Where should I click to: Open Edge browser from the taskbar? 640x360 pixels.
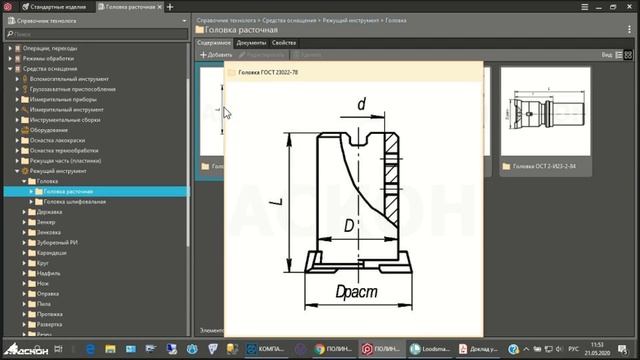pyautogui.click(x=91, y=349)
